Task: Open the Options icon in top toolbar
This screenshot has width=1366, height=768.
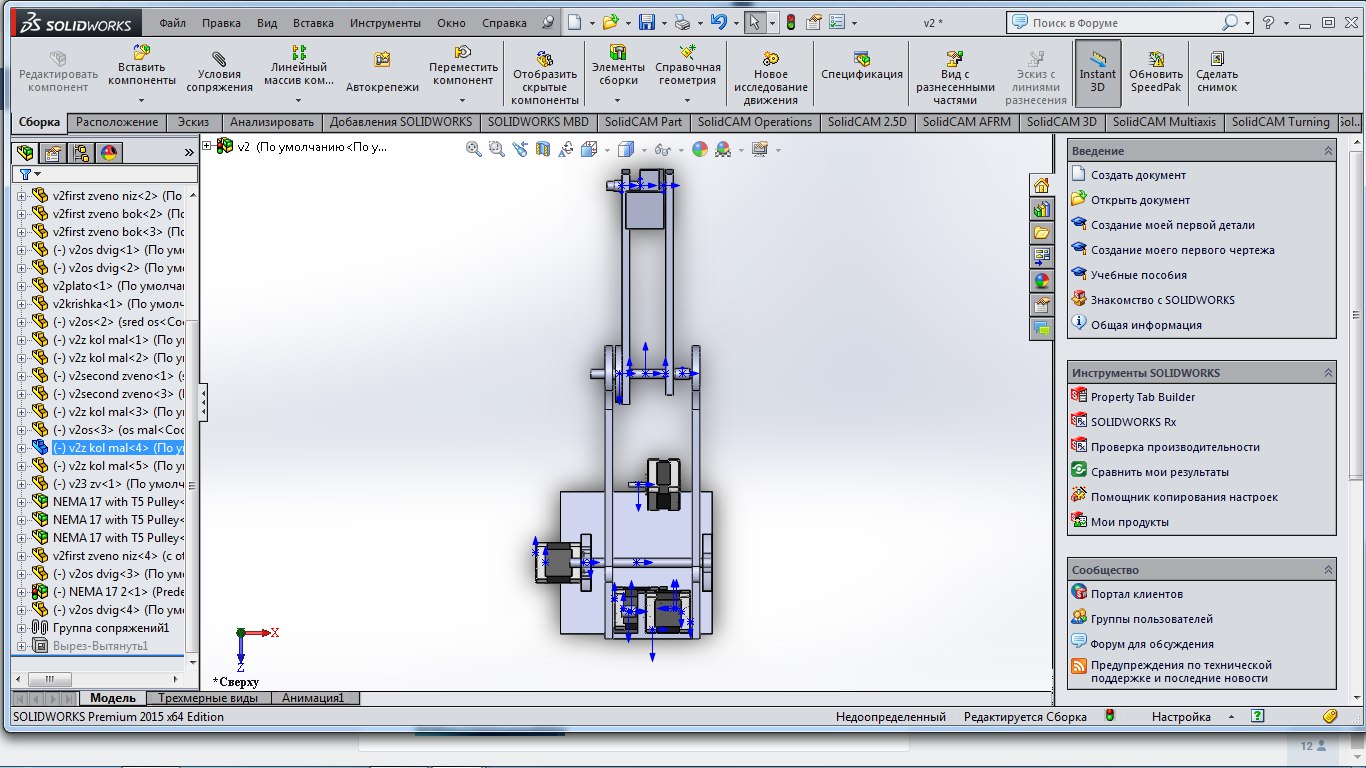Action: click(813, 22)
